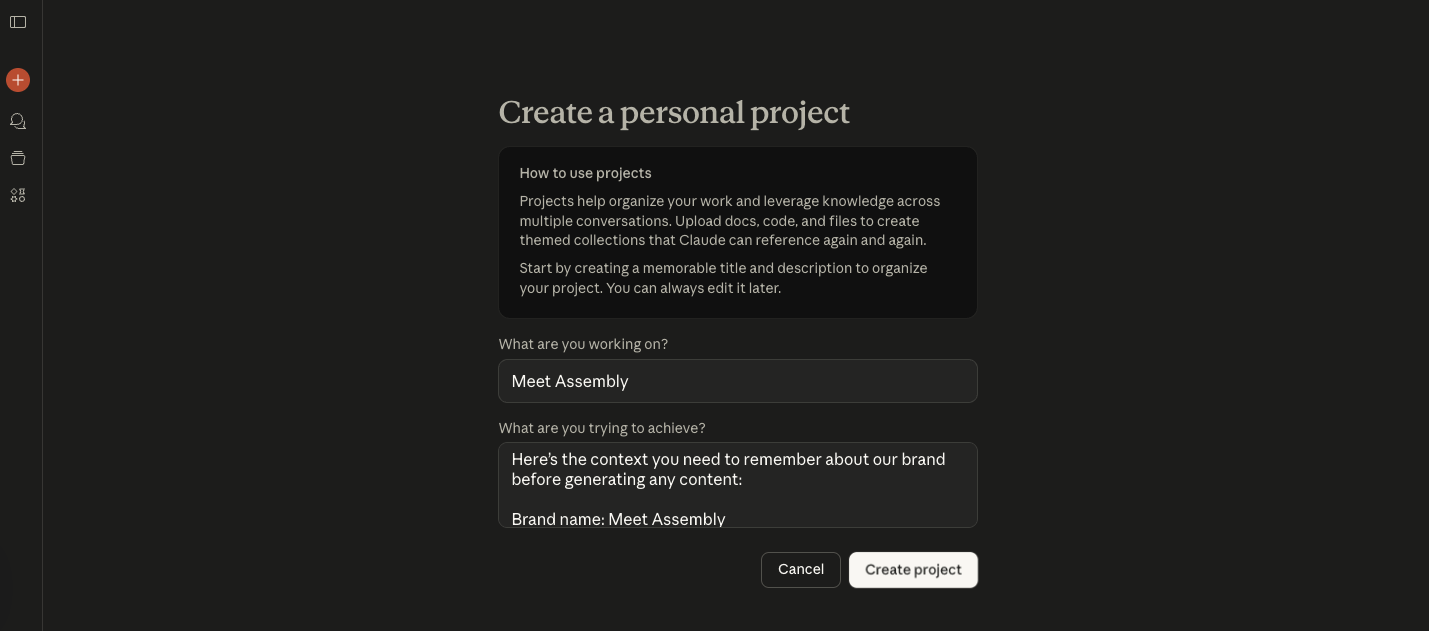Screen dimensions: 1429x631
Task: Focus the 'Meet Assembly' project title field
Action: click(737, 381)
